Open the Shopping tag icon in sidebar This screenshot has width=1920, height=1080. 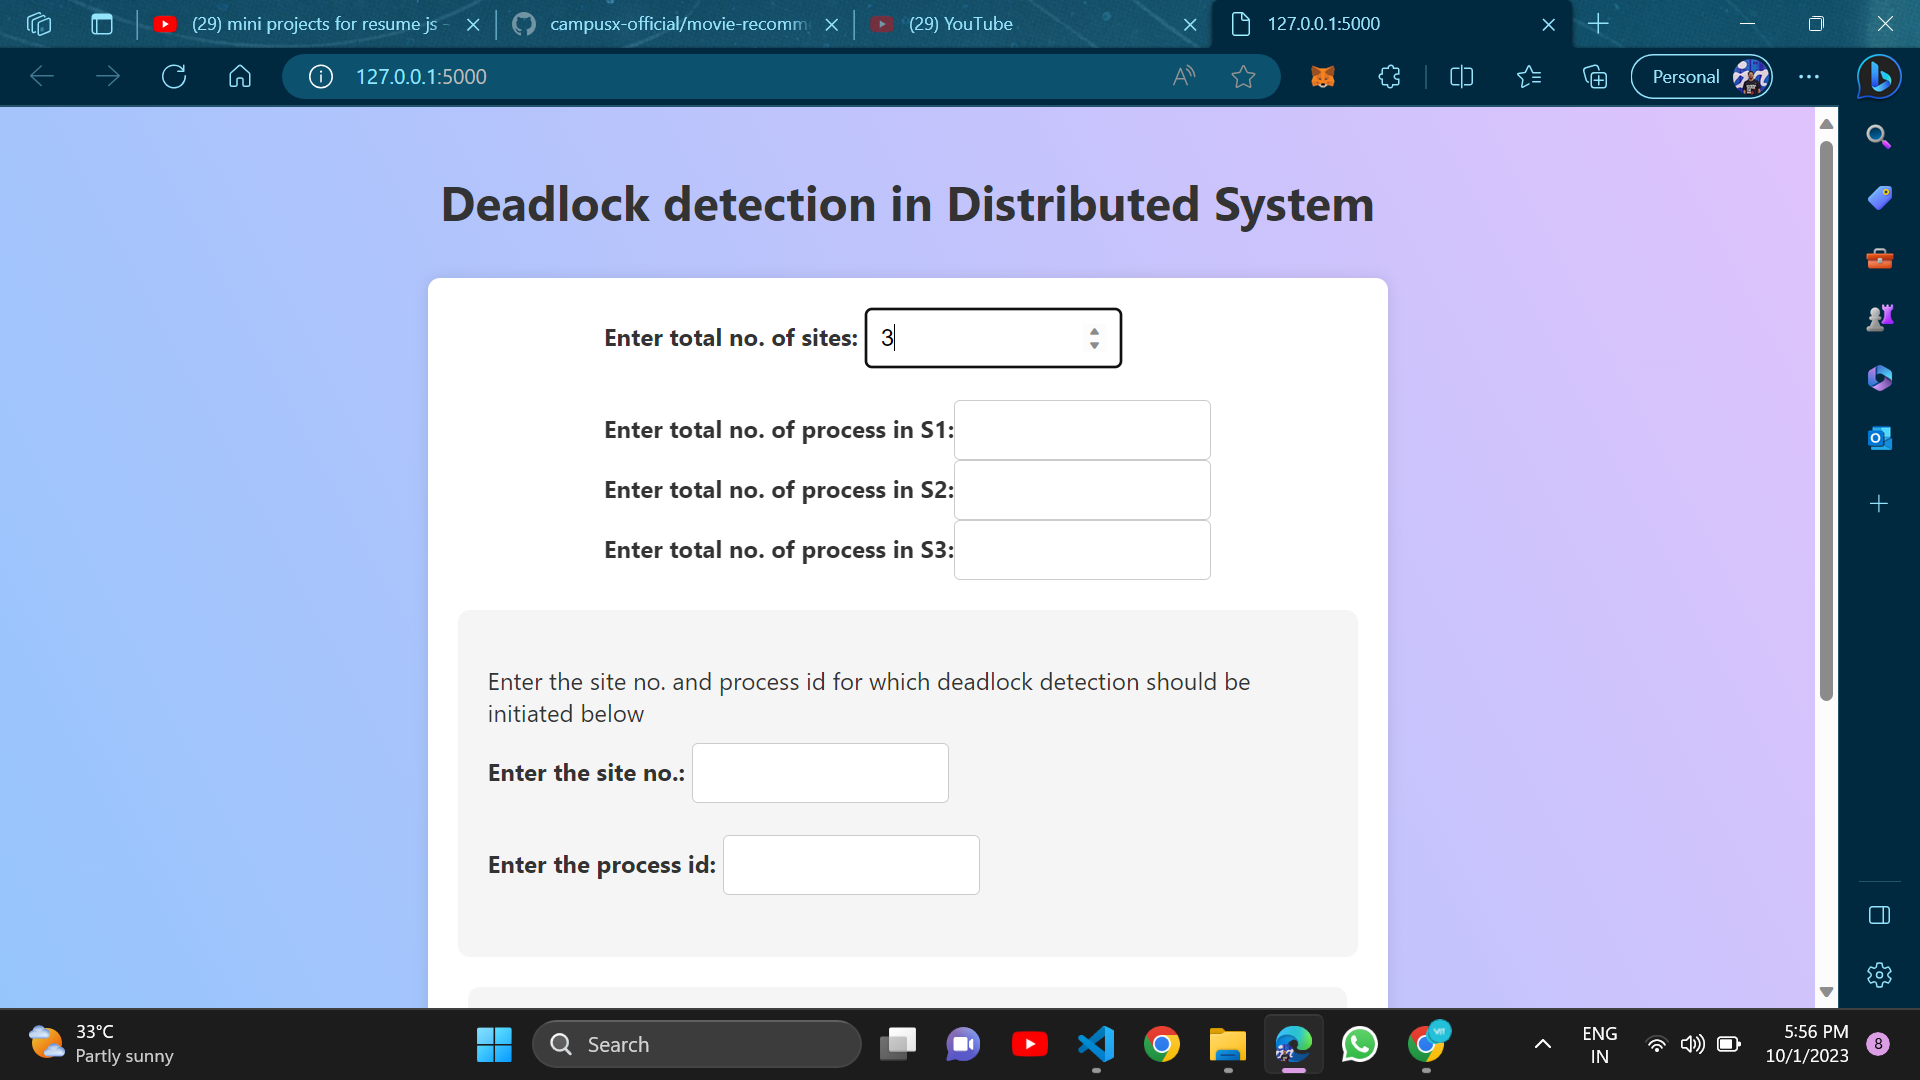point(1879,197)
